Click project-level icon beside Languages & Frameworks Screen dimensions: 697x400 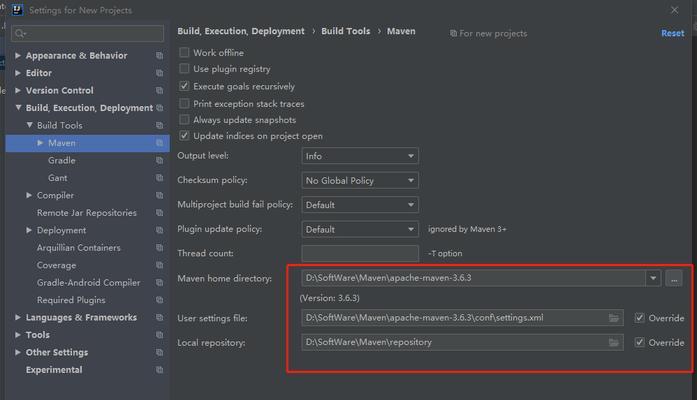click(160, 317)
